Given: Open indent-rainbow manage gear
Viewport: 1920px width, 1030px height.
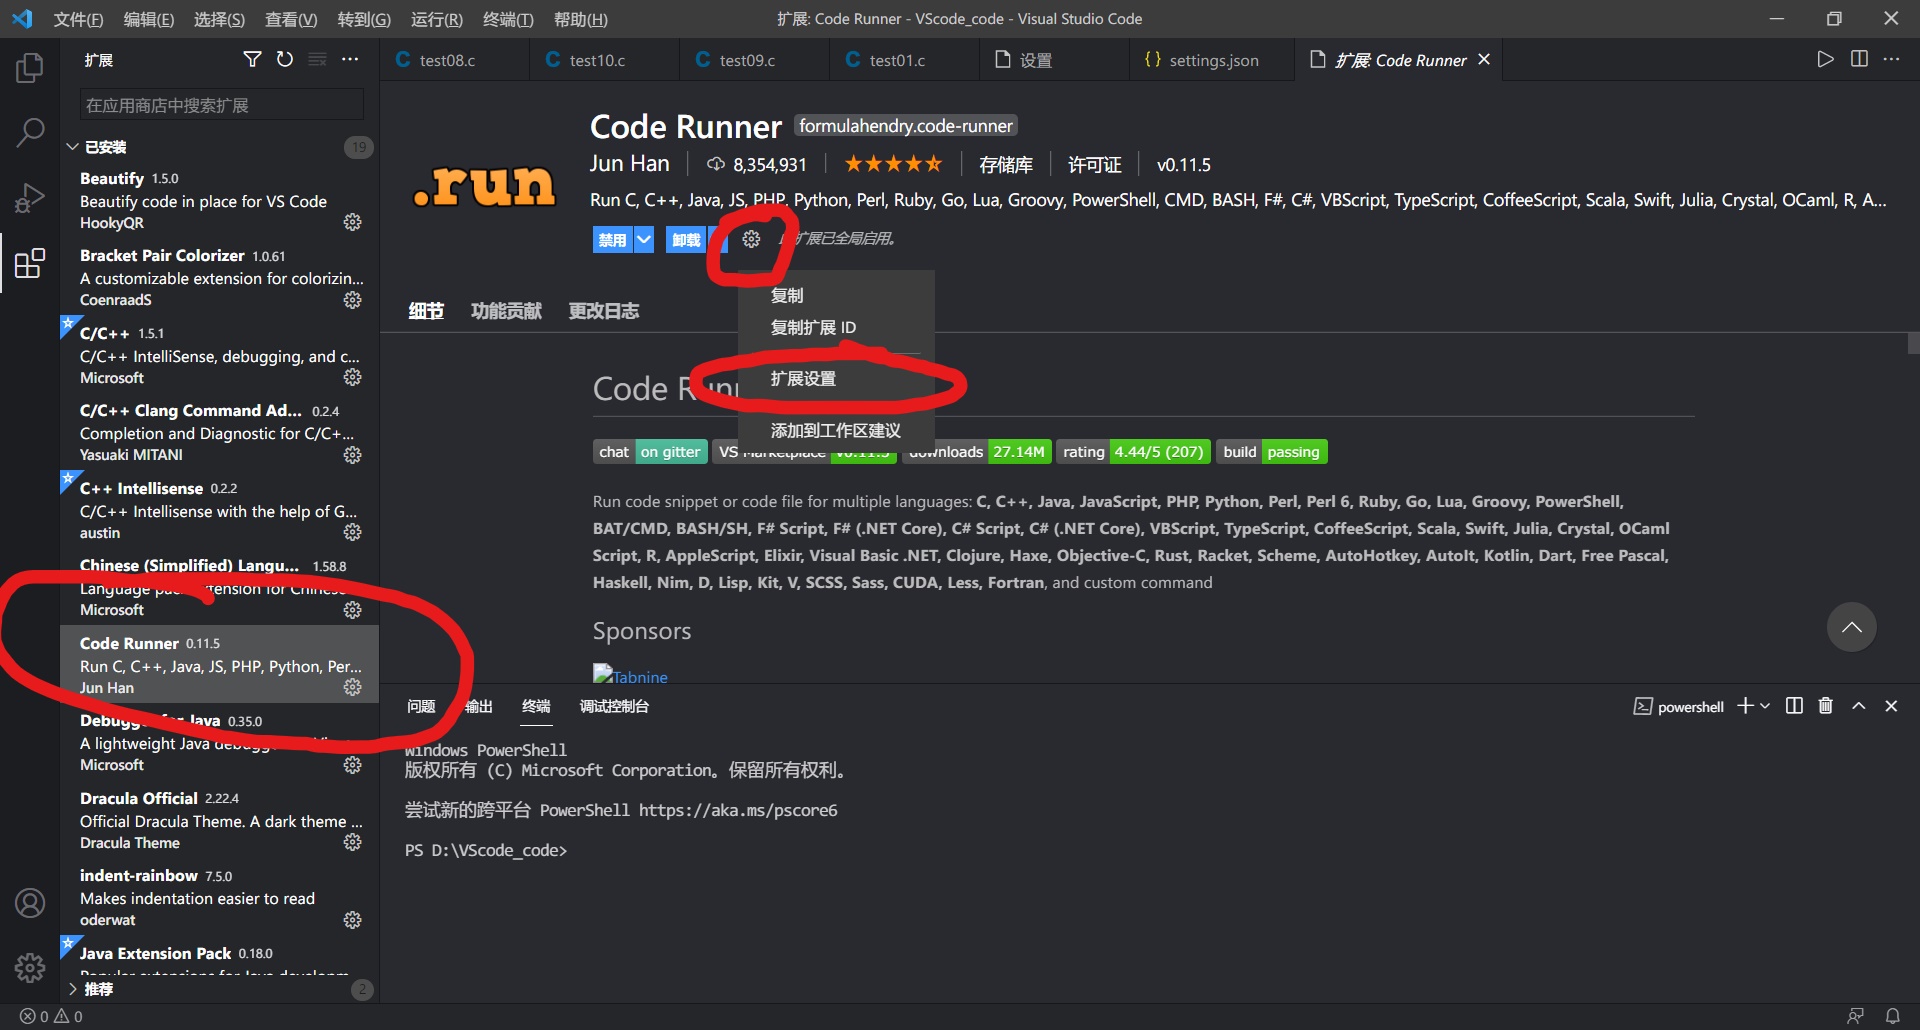Looking at the screenshot, I should coord(353,920).
